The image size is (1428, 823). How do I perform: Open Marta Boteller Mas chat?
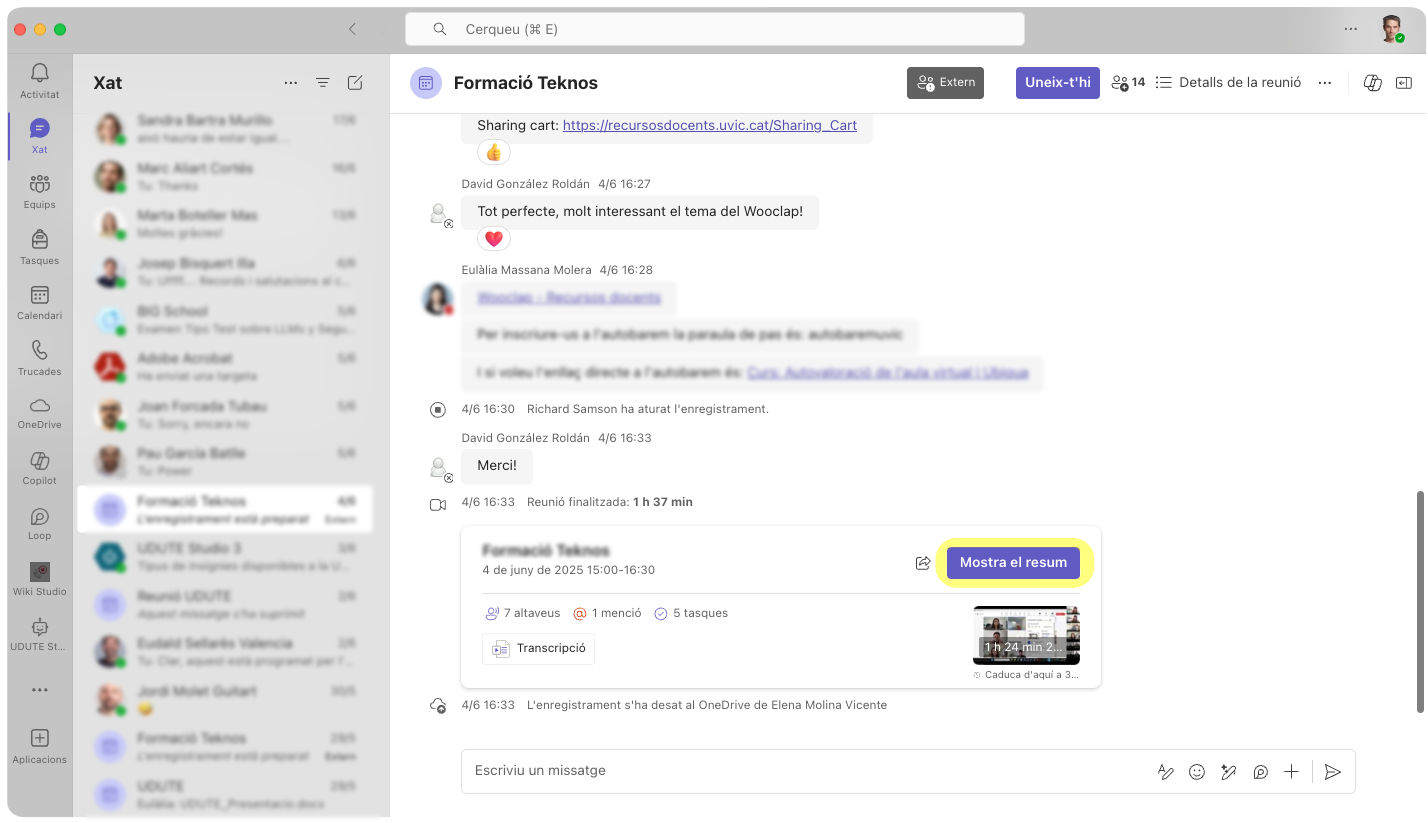tap(224, 224)
